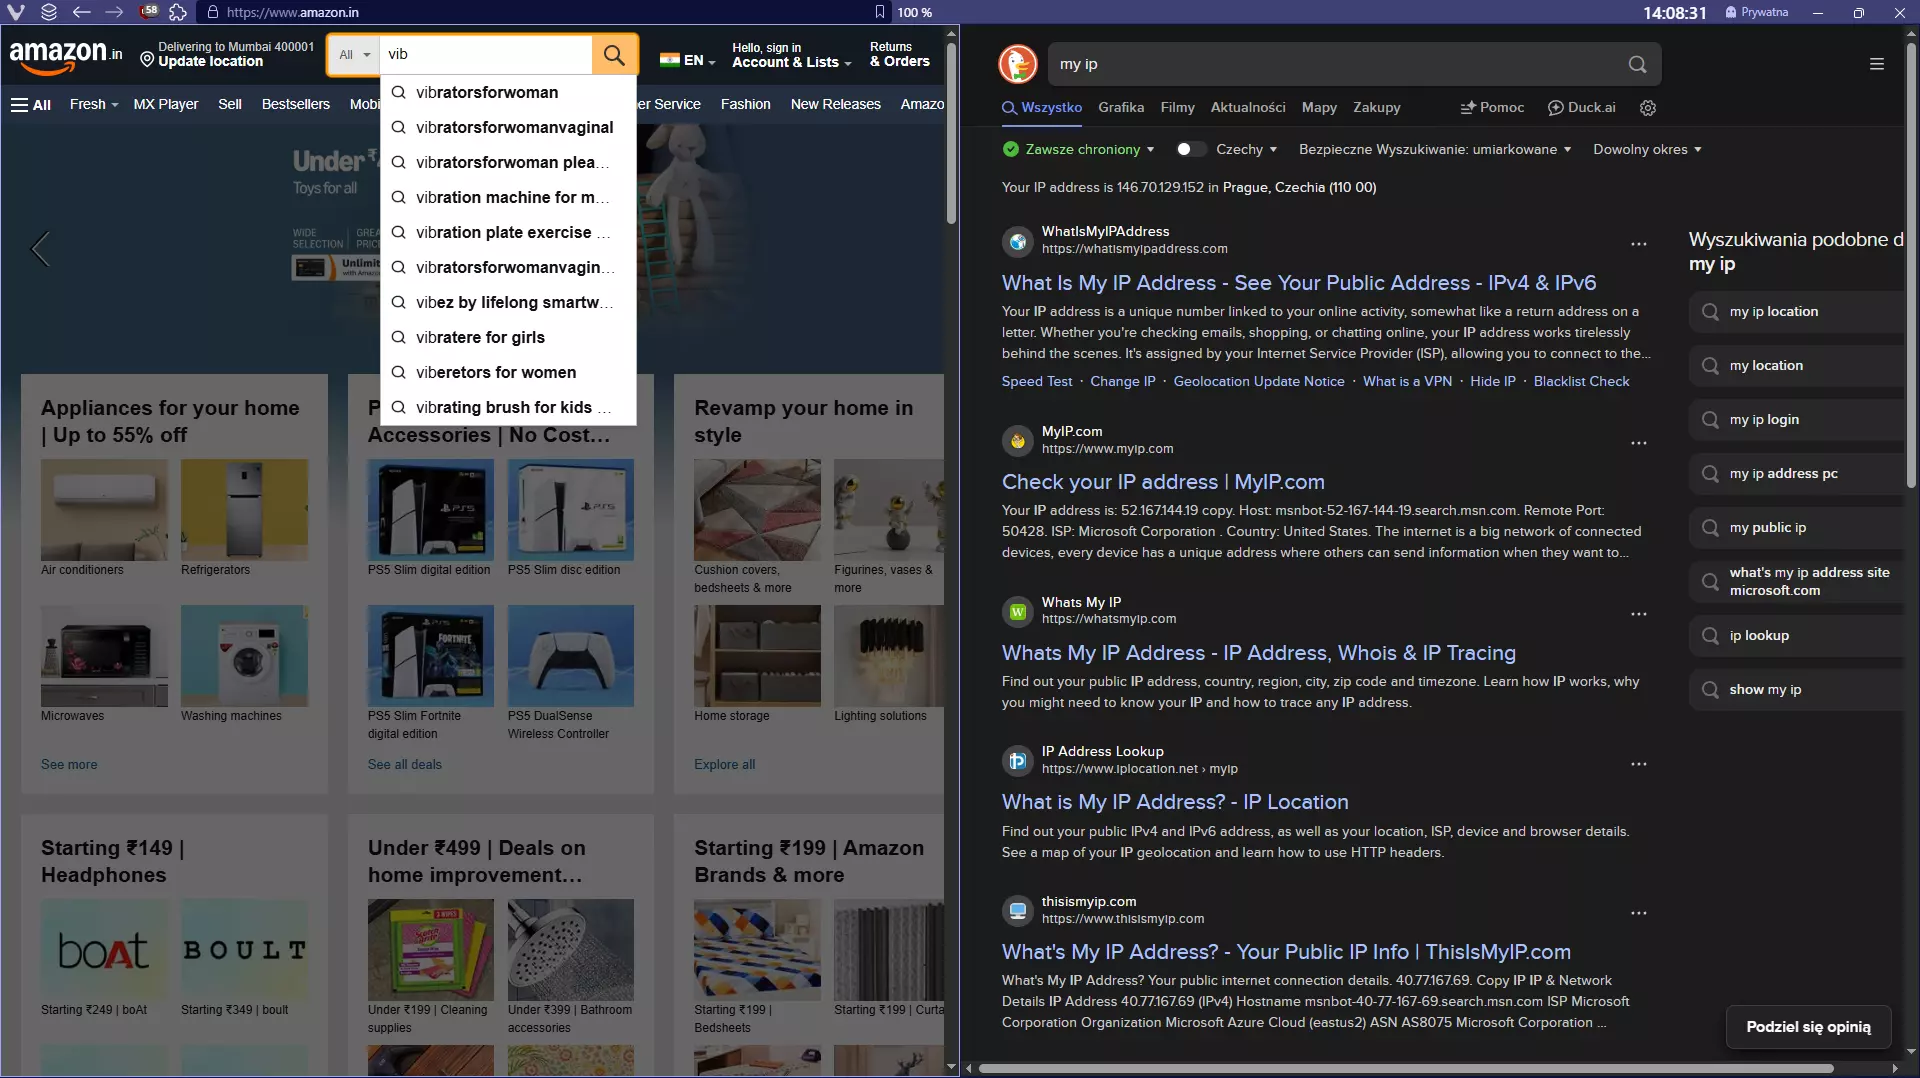
Task: Toggle the Czechy region switch
Action: 1190,149
